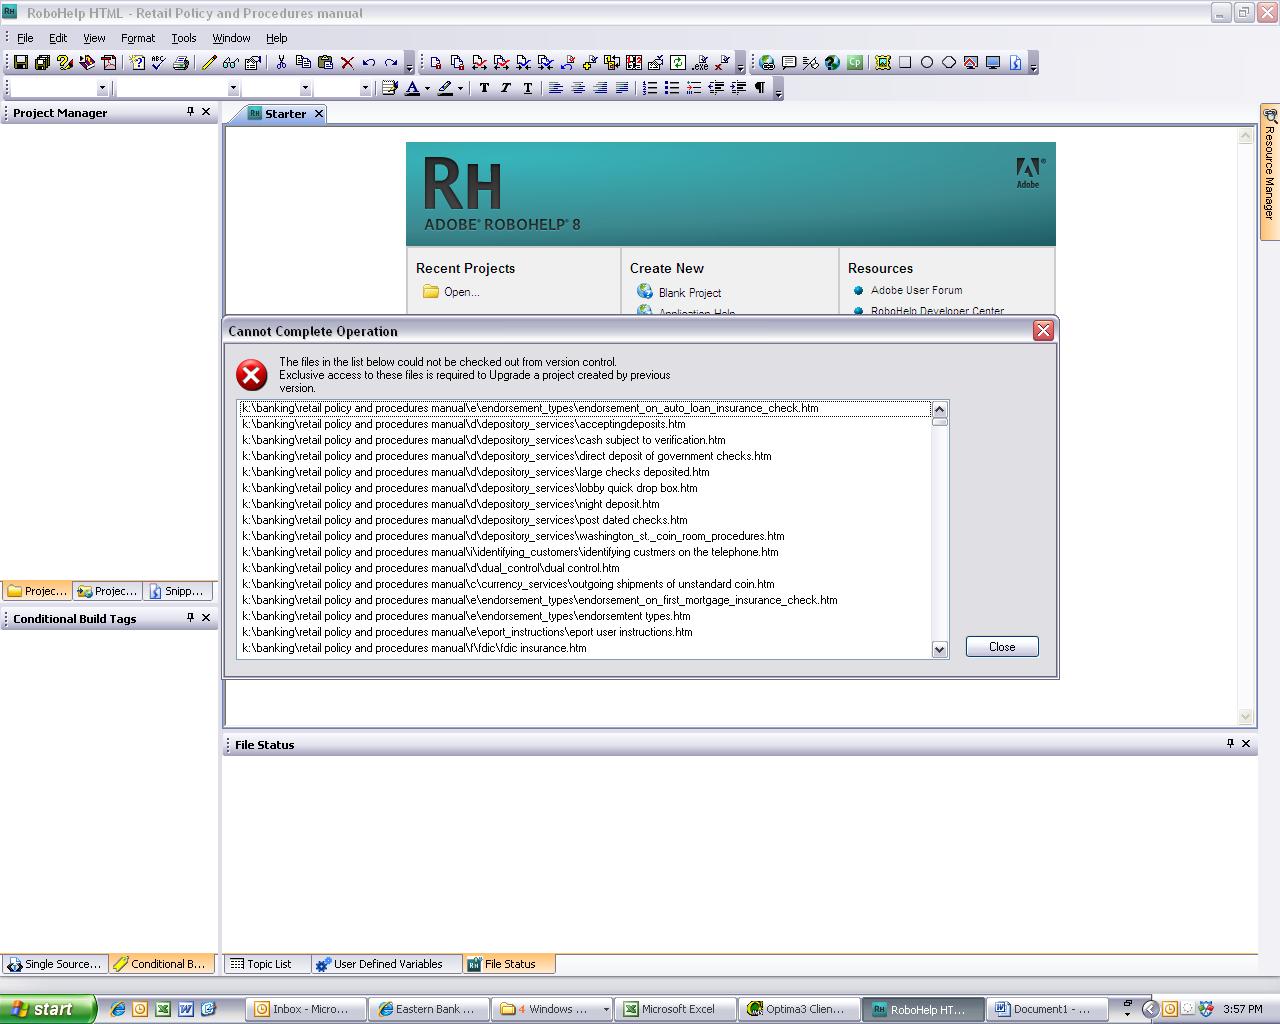Select the fdic insurance.htm file row
The width and height of the screenshot is (1280, 1024).
pos(584,648)
